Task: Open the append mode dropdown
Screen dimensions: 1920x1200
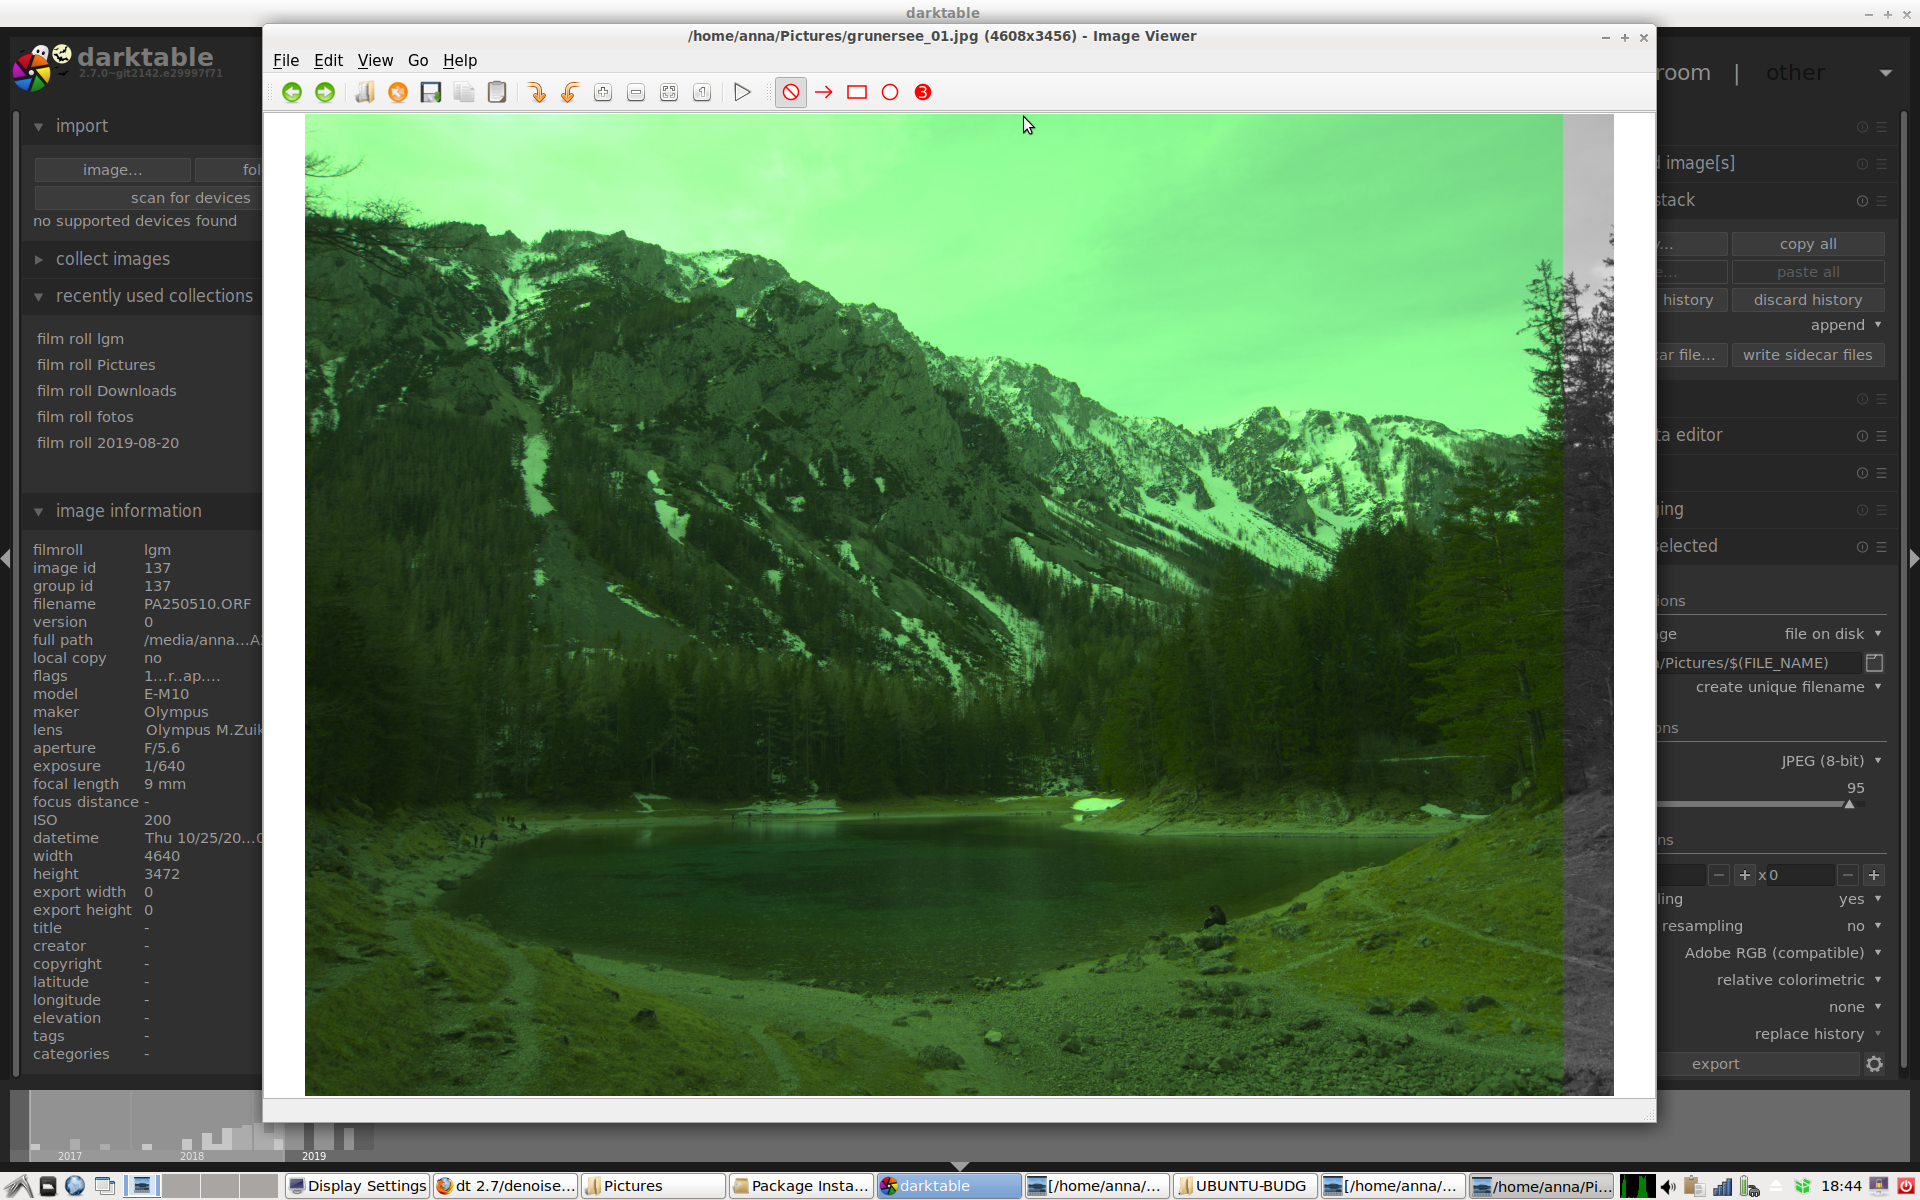Action: 1846,325
